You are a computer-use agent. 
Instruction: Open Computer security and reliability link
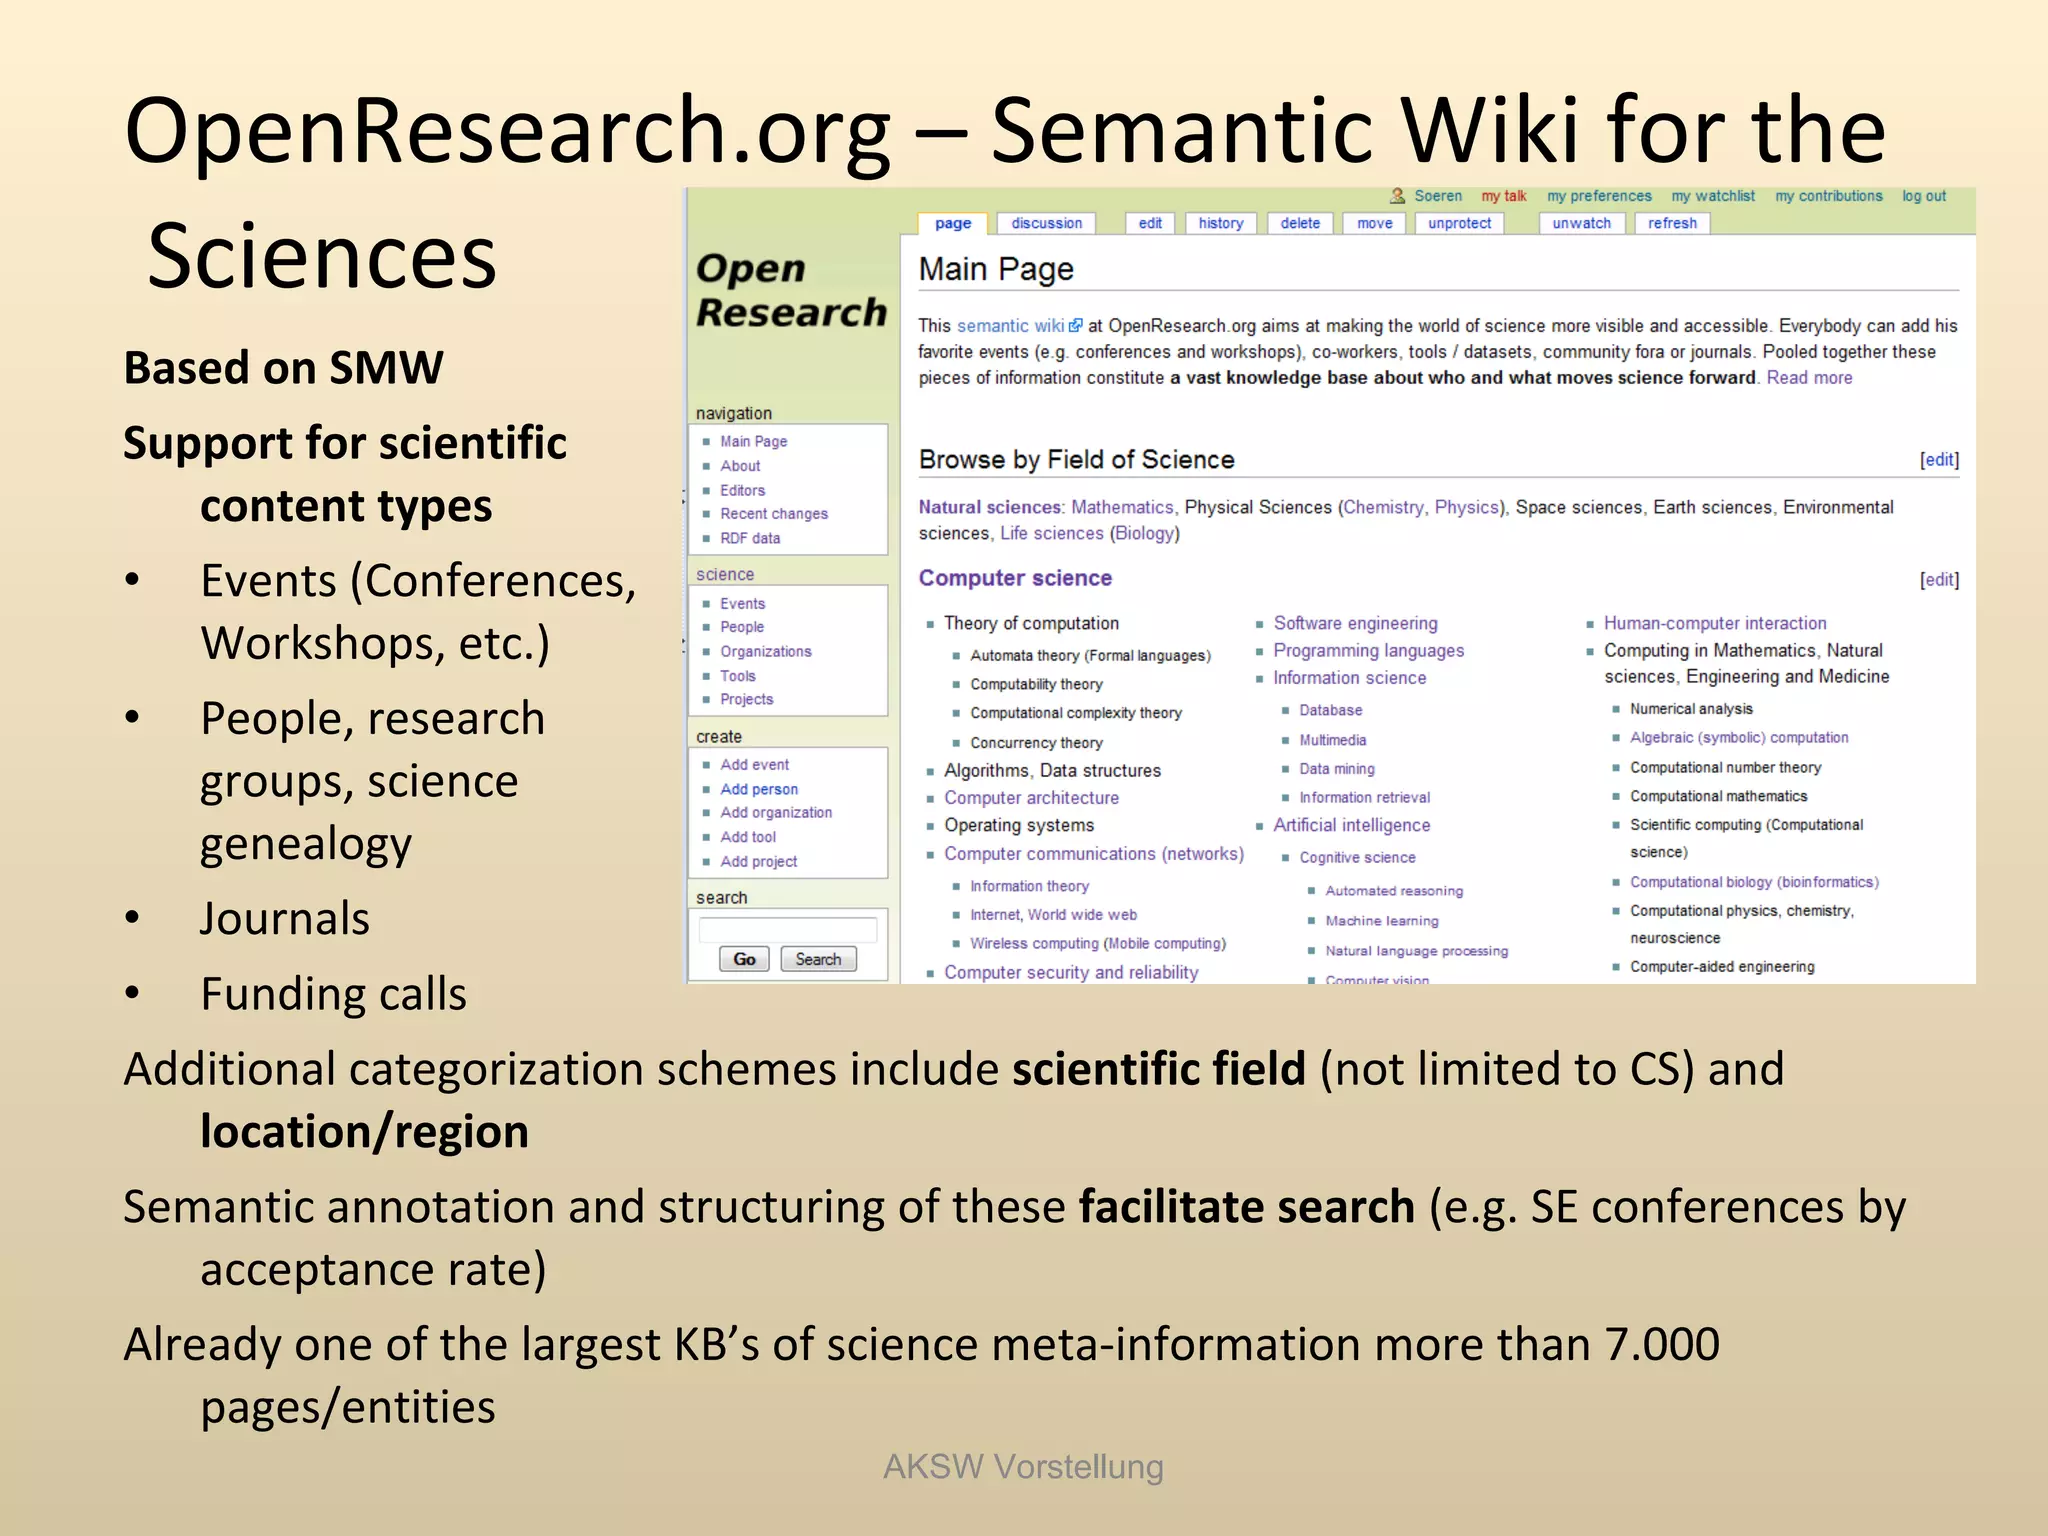[x=1071, y=972]
